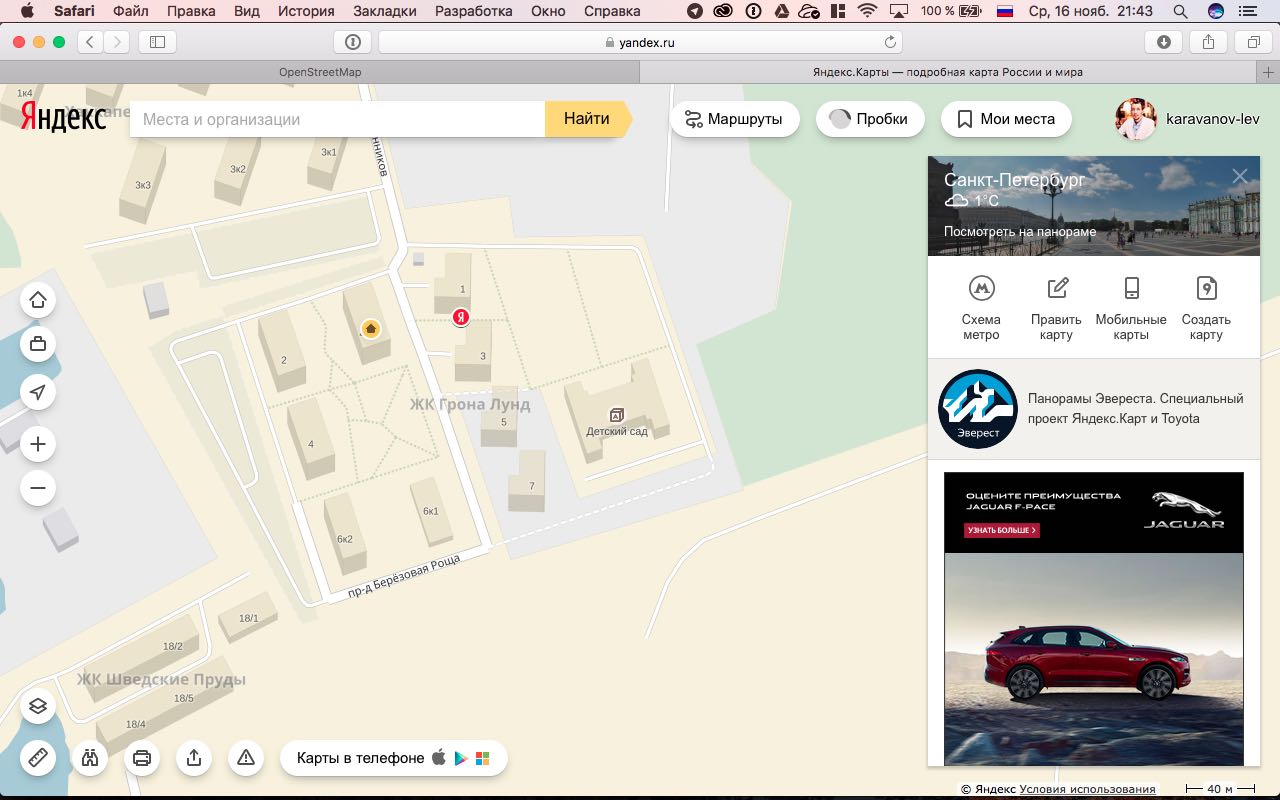The height and width of the screenshot is (800, 1280).
Task: Select the ruler measuring tool
Action: tap(38, 758)
